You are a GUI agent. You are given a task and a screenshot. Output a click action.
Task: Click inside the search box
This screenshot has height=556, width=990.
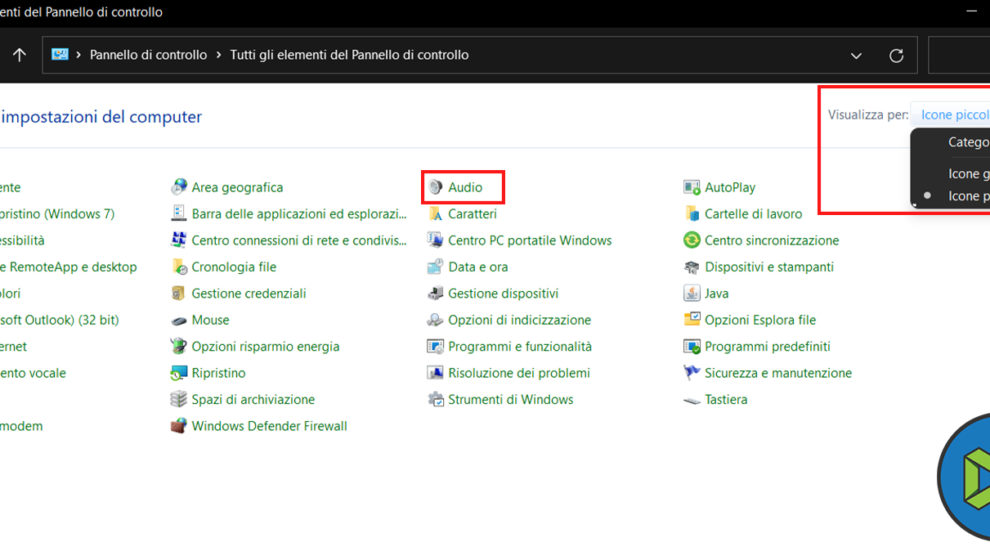(959, 55)
